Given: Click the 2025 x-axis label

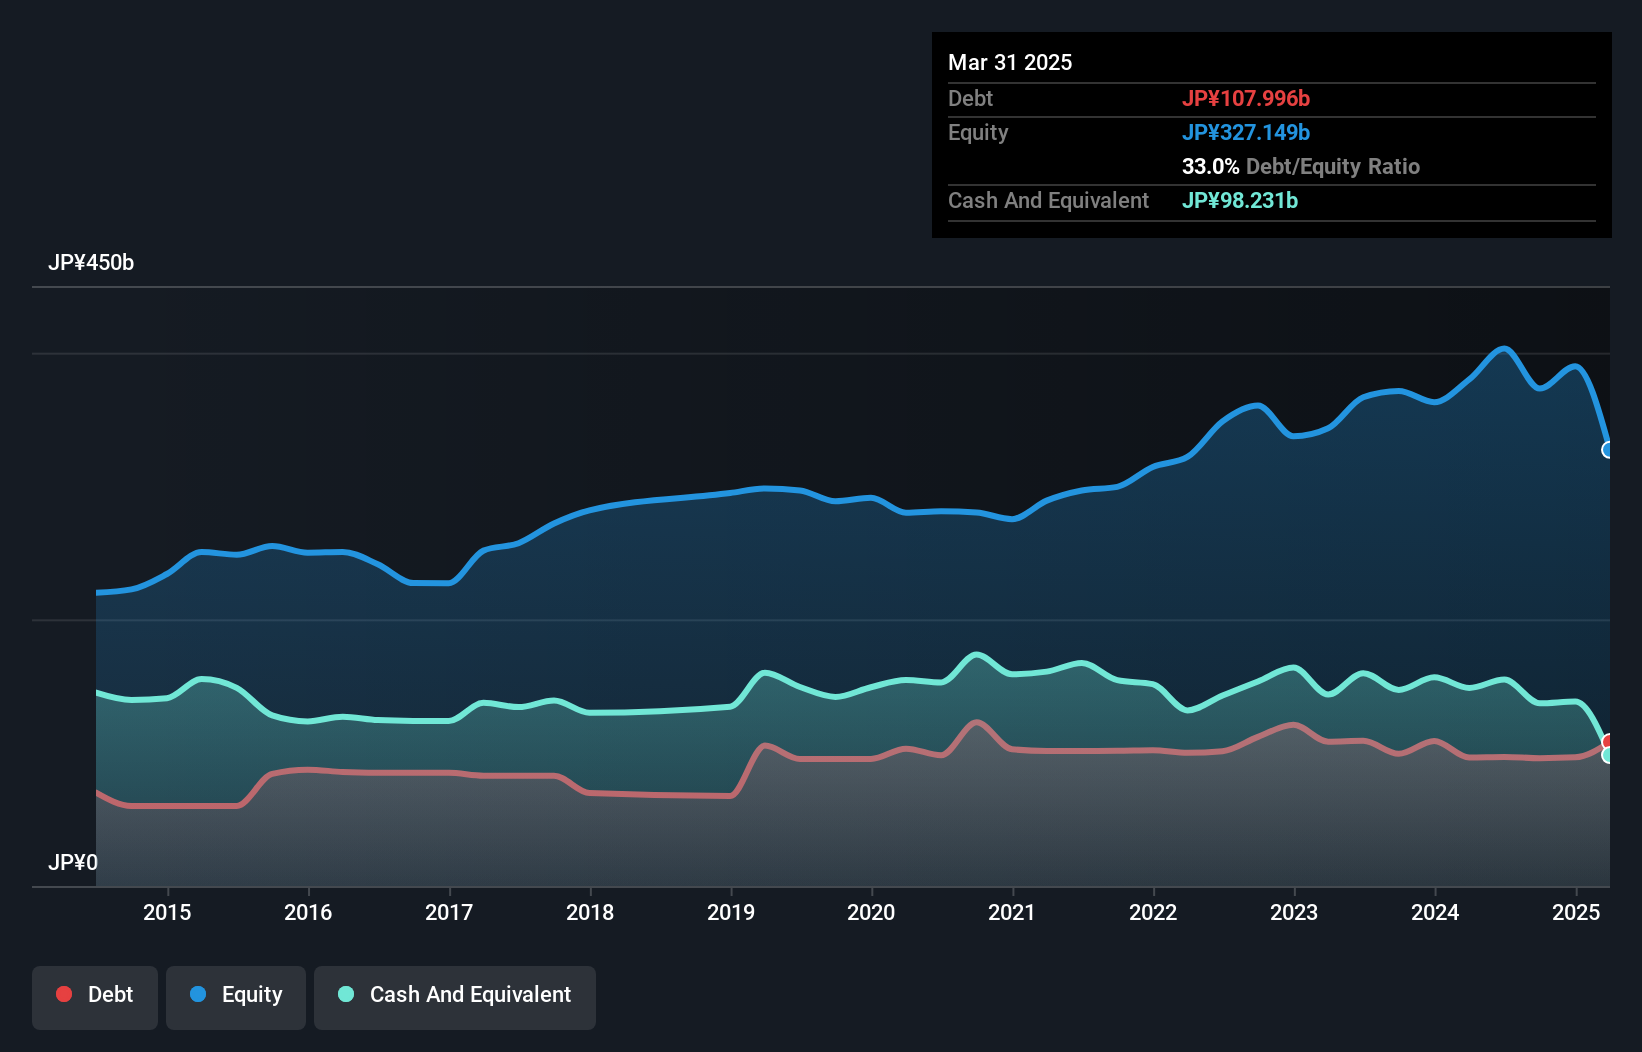Looking at the screenshot, I should [x=1576, y=912].
